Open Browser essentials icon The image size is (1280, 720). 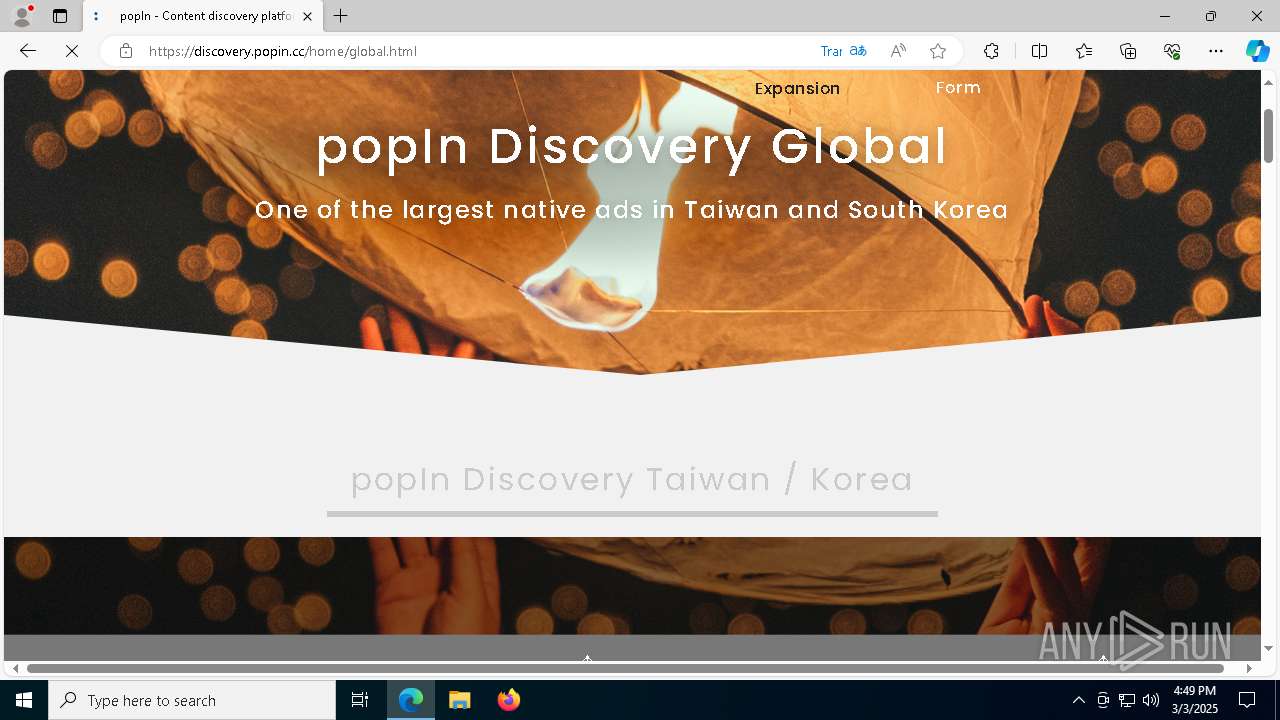pos(1172,51)
